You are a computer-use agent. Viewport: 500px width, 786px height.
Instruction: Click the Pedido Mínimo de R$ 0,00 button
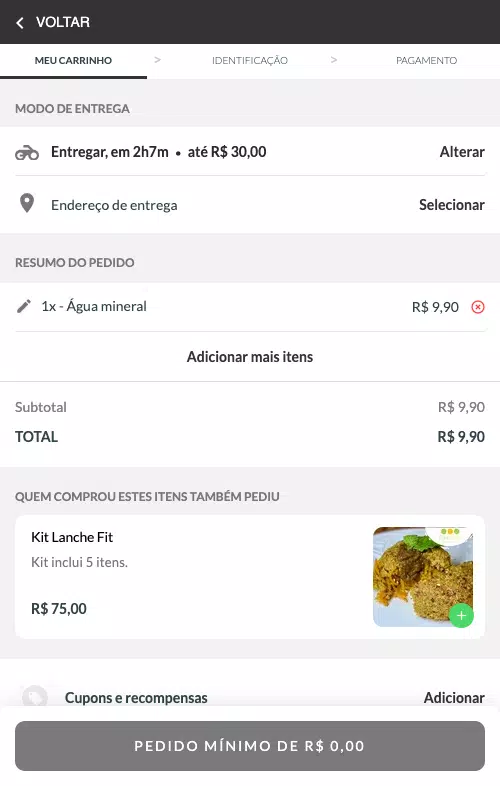coord(250,746)
